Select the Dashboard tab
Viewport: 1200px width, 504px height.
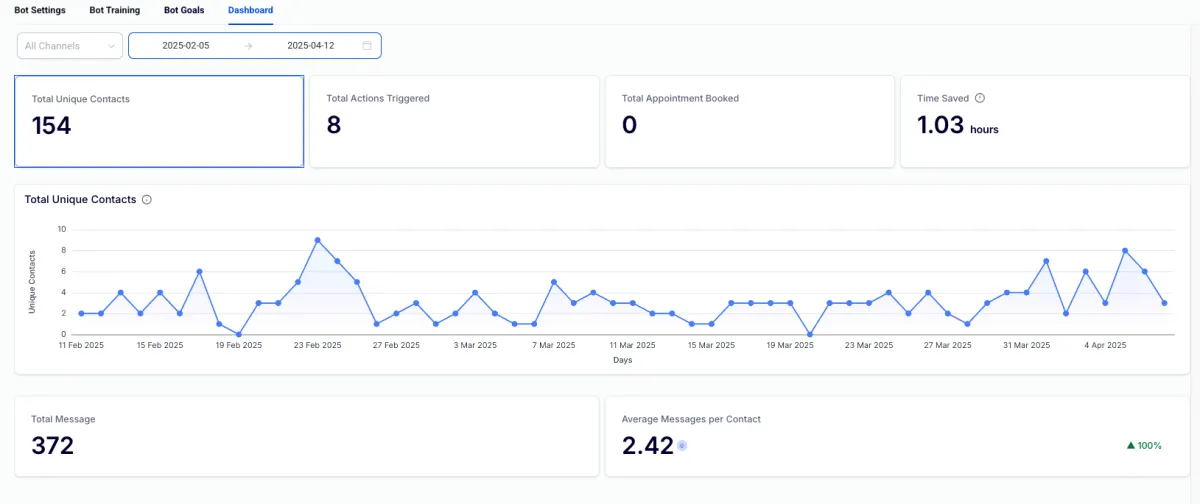250,10
